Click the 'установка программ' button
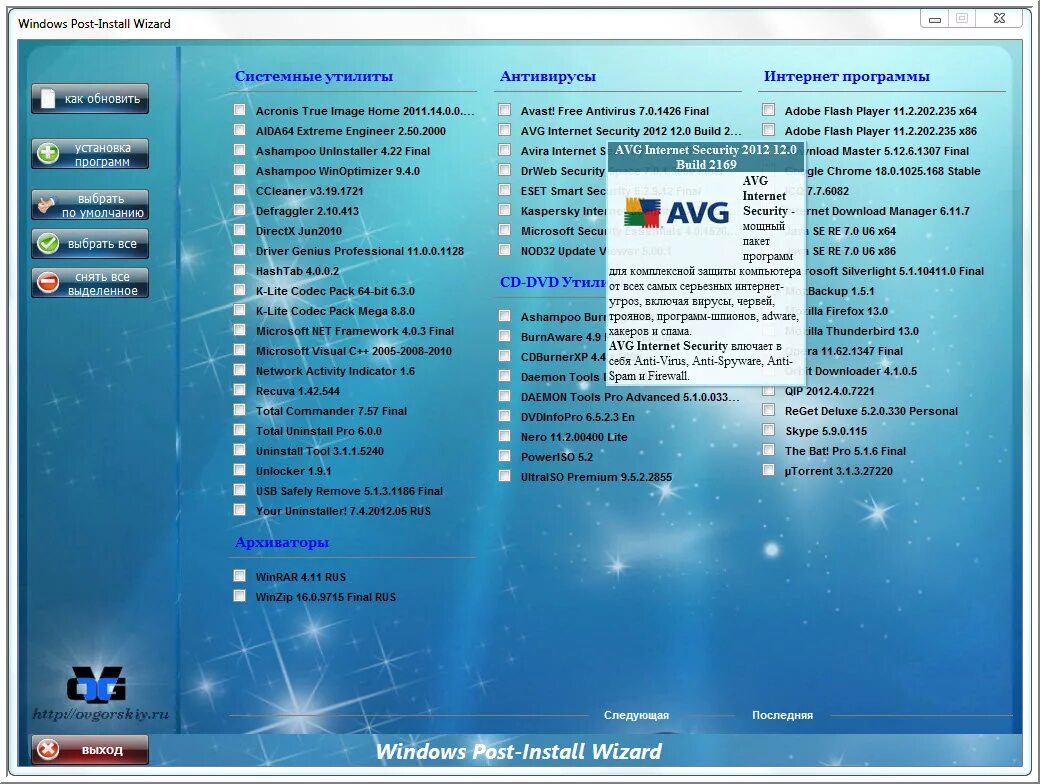Image resolution: width=1040 pixels, height=784 pixels. [x=90, y=154]
